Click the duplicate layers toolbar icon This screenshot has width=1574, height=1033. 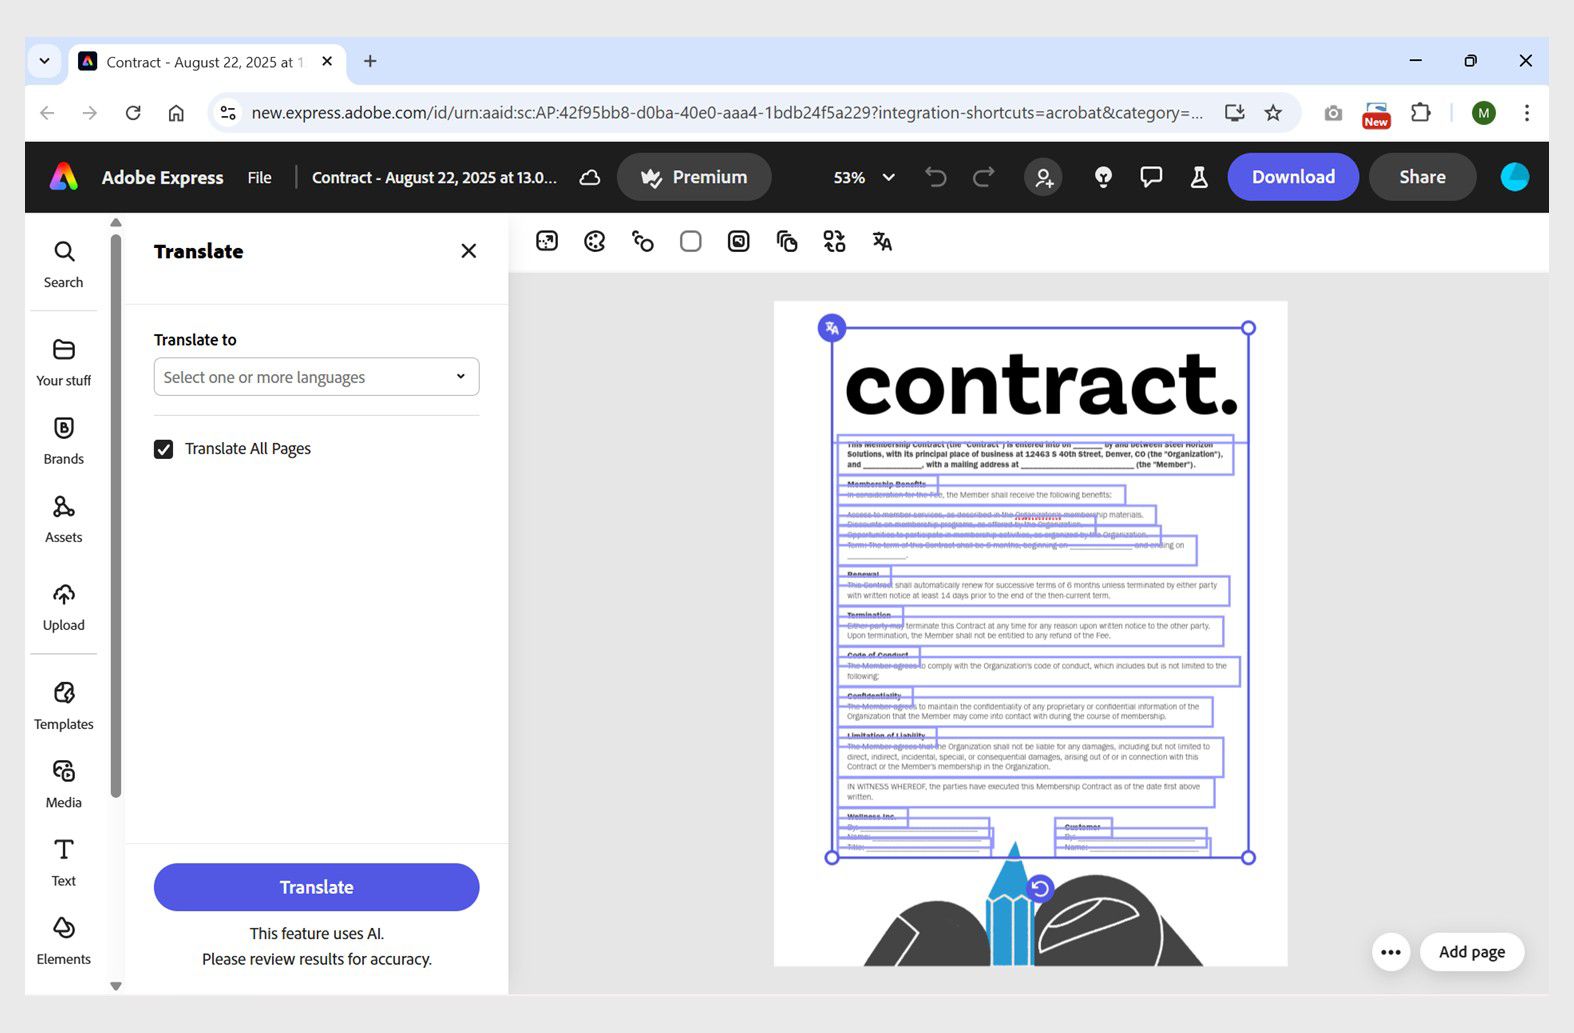(787, 241)
